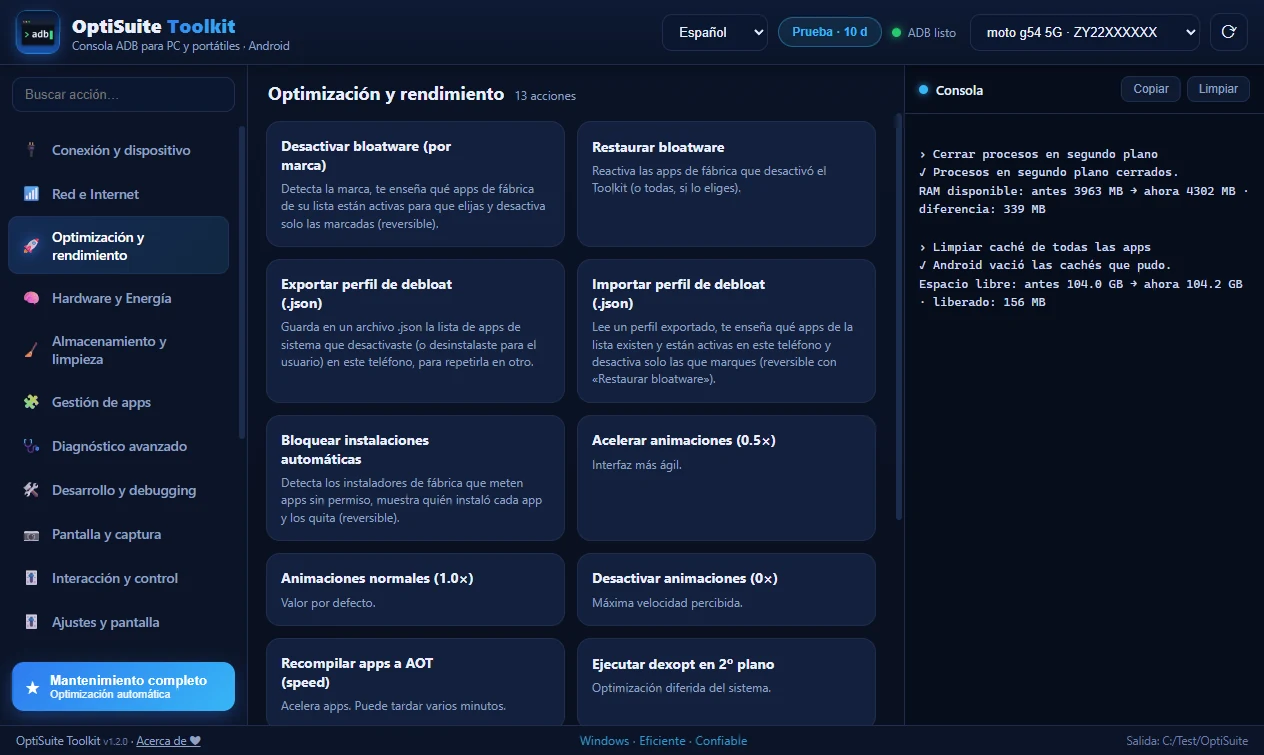Run Ejecutar dexopt en 2º plano
The height and width of the screenshot is (755, 1264).
click(726, 683)
